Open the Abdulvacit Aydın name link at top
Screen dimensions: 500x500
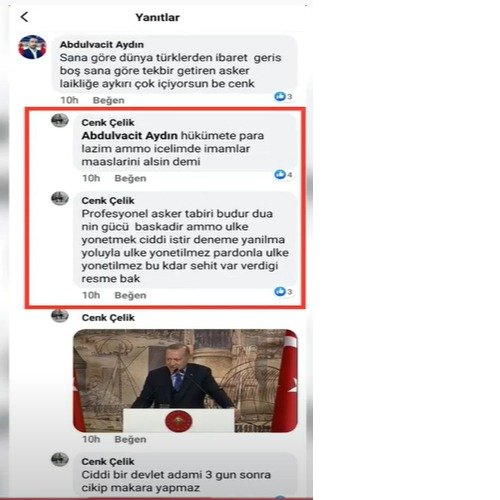(102, 44)
